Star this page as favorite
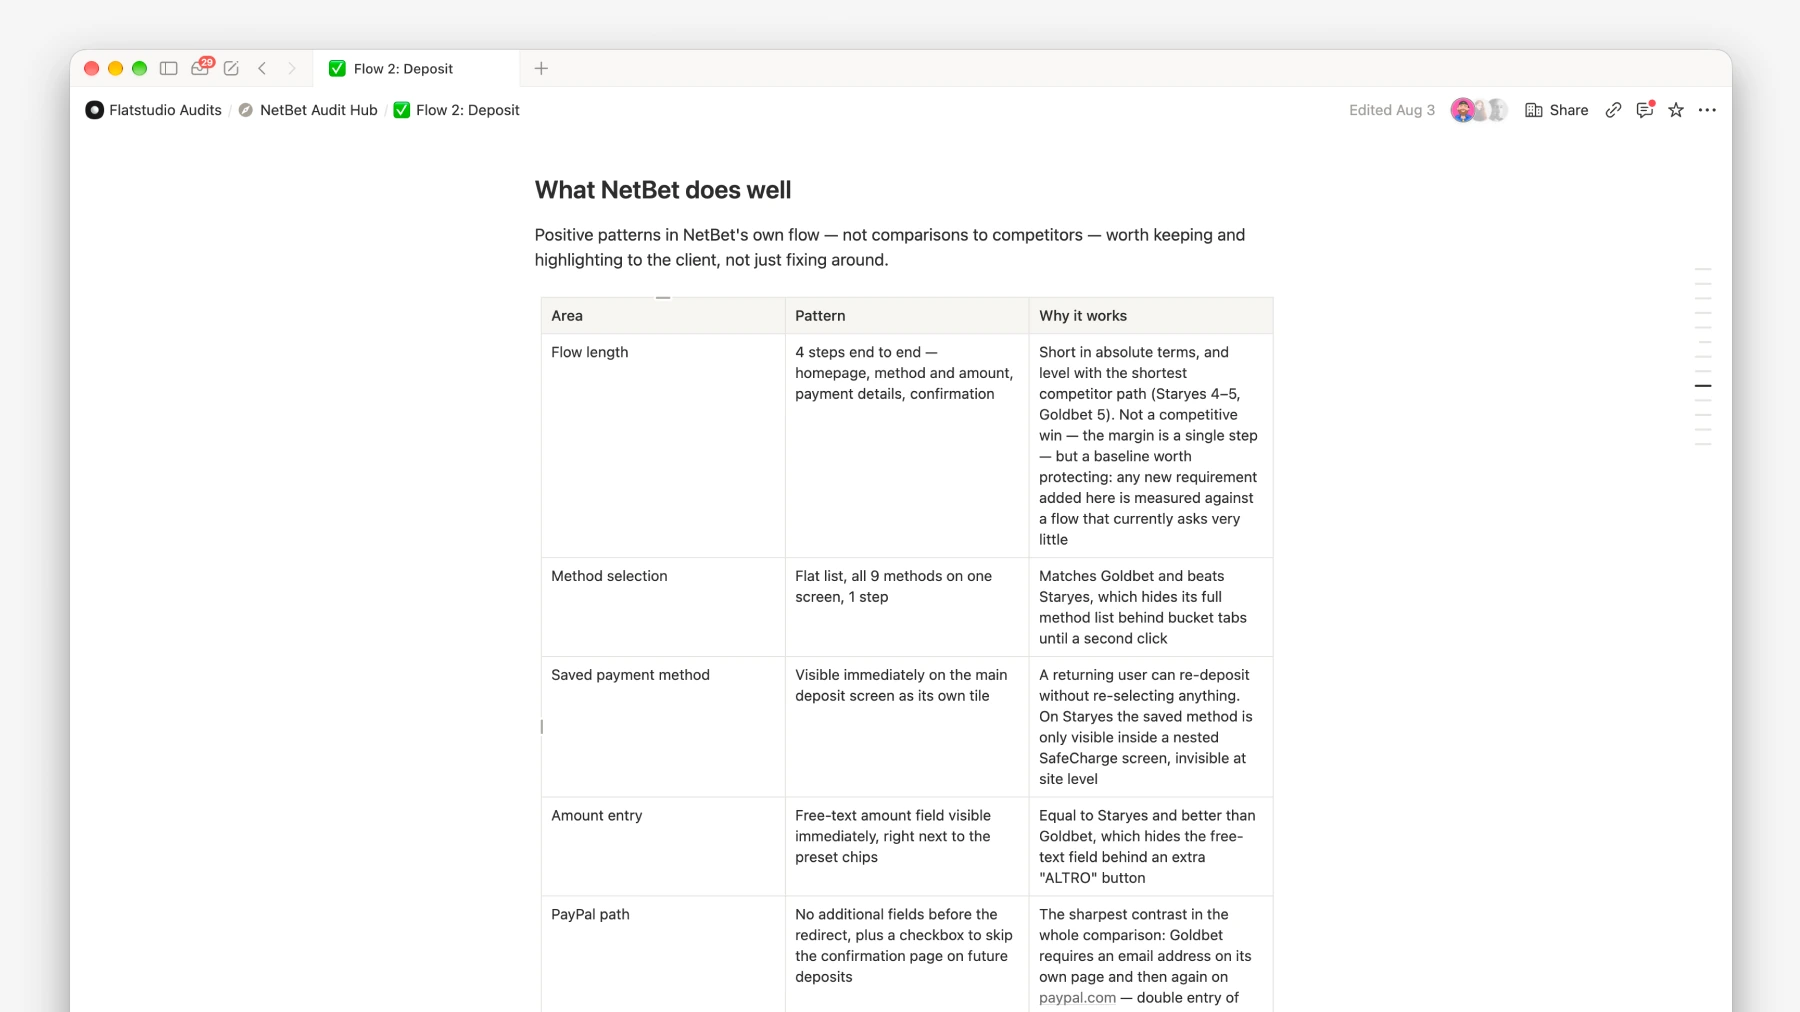The width and height of the screenshot is (1800, 1012). coord(1676,110)
